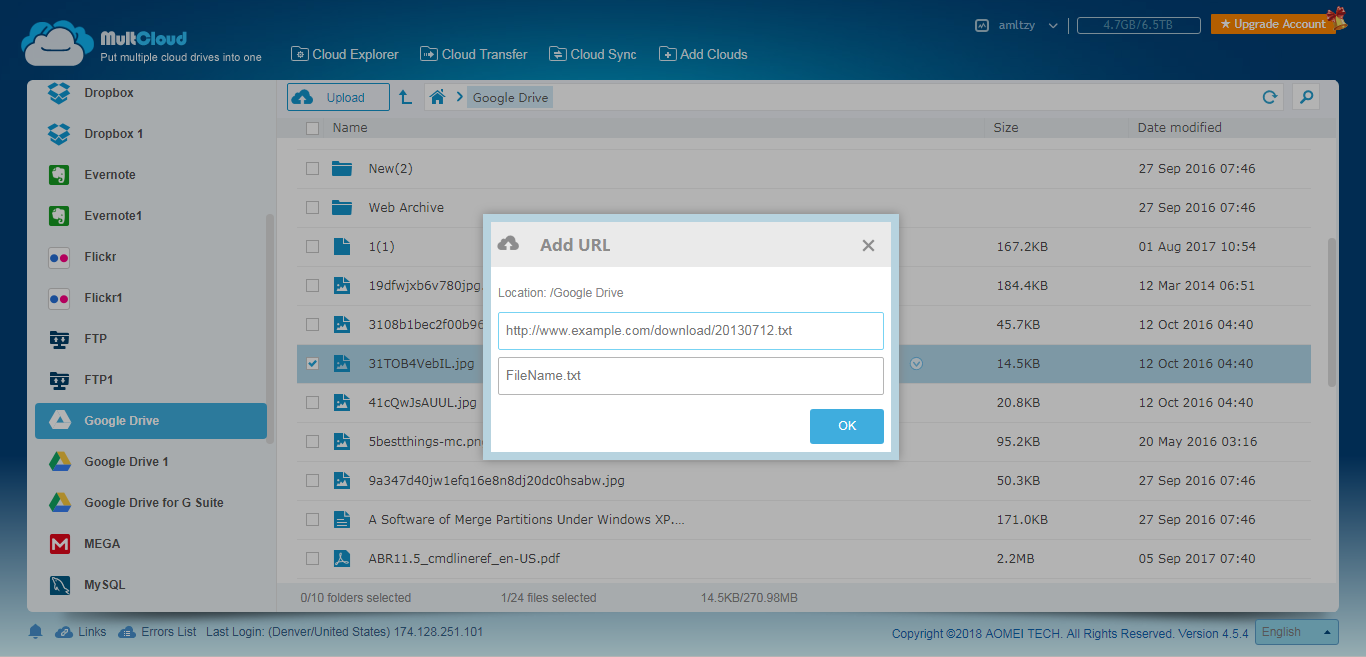Check the 9a347d40jw1efq16e8n8dj20dc0hsabw.jpg checkbox

click(x=312, y=480)
